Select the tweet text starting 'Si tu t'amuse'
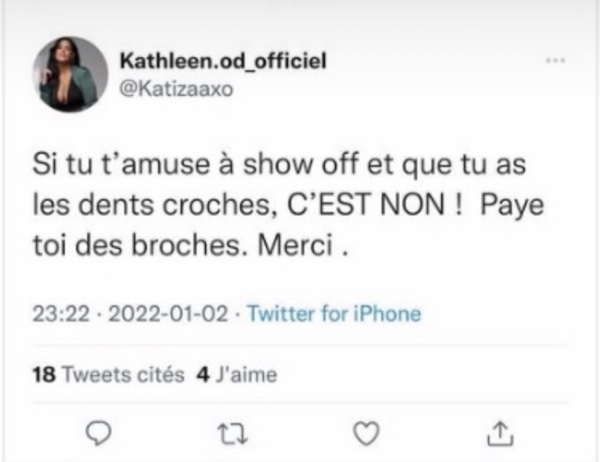 click(288, 205)
